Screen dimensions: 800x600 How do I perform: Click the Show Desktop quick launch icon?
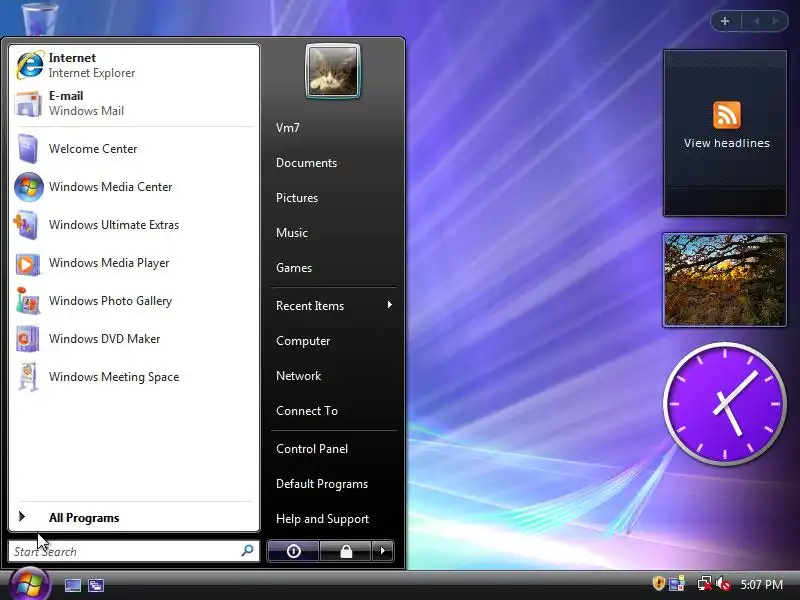pos(72,585)
